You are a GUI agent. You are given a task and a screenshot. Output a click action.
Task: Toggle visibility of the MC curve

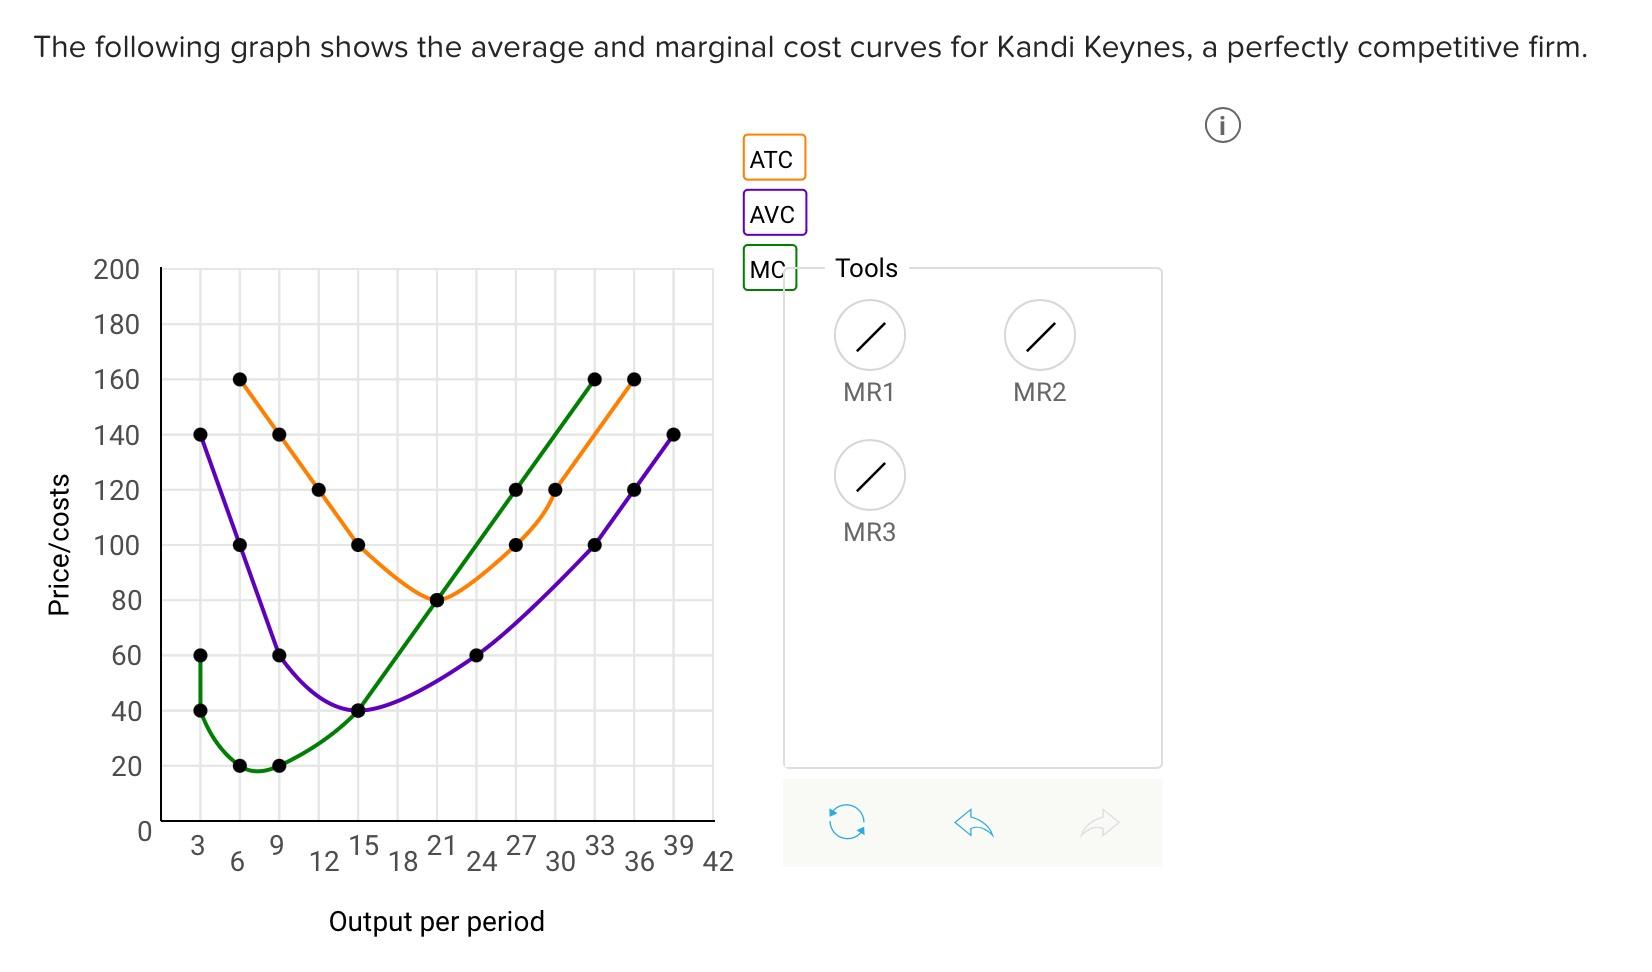coord(770,269)
